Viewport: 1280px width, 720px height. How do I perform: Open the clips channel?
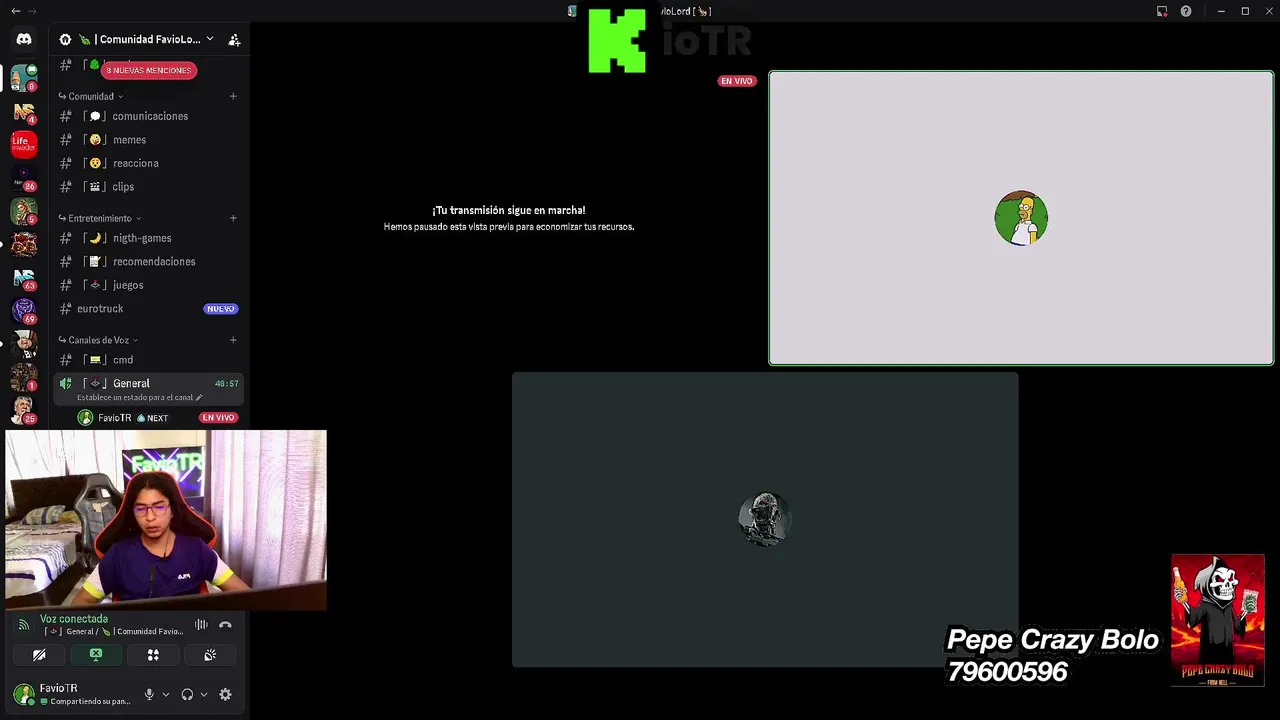click(x=150, y=187)
